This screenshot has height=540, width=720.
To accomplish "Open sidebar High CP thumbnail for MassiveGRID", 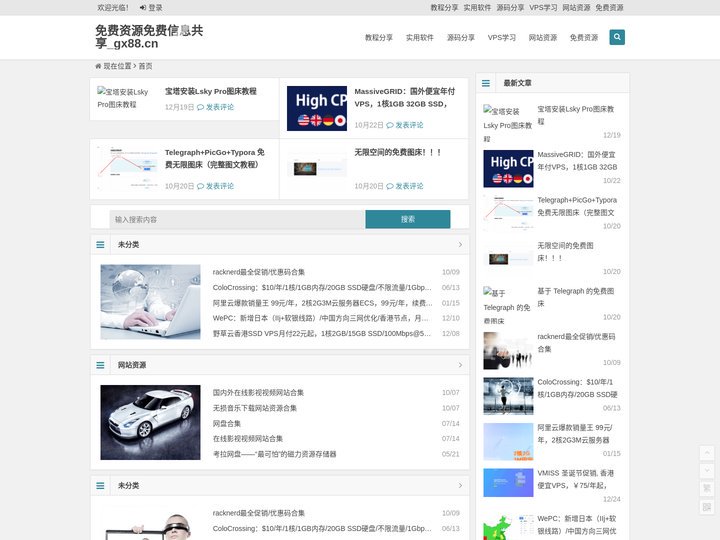I will coord(508,169).
